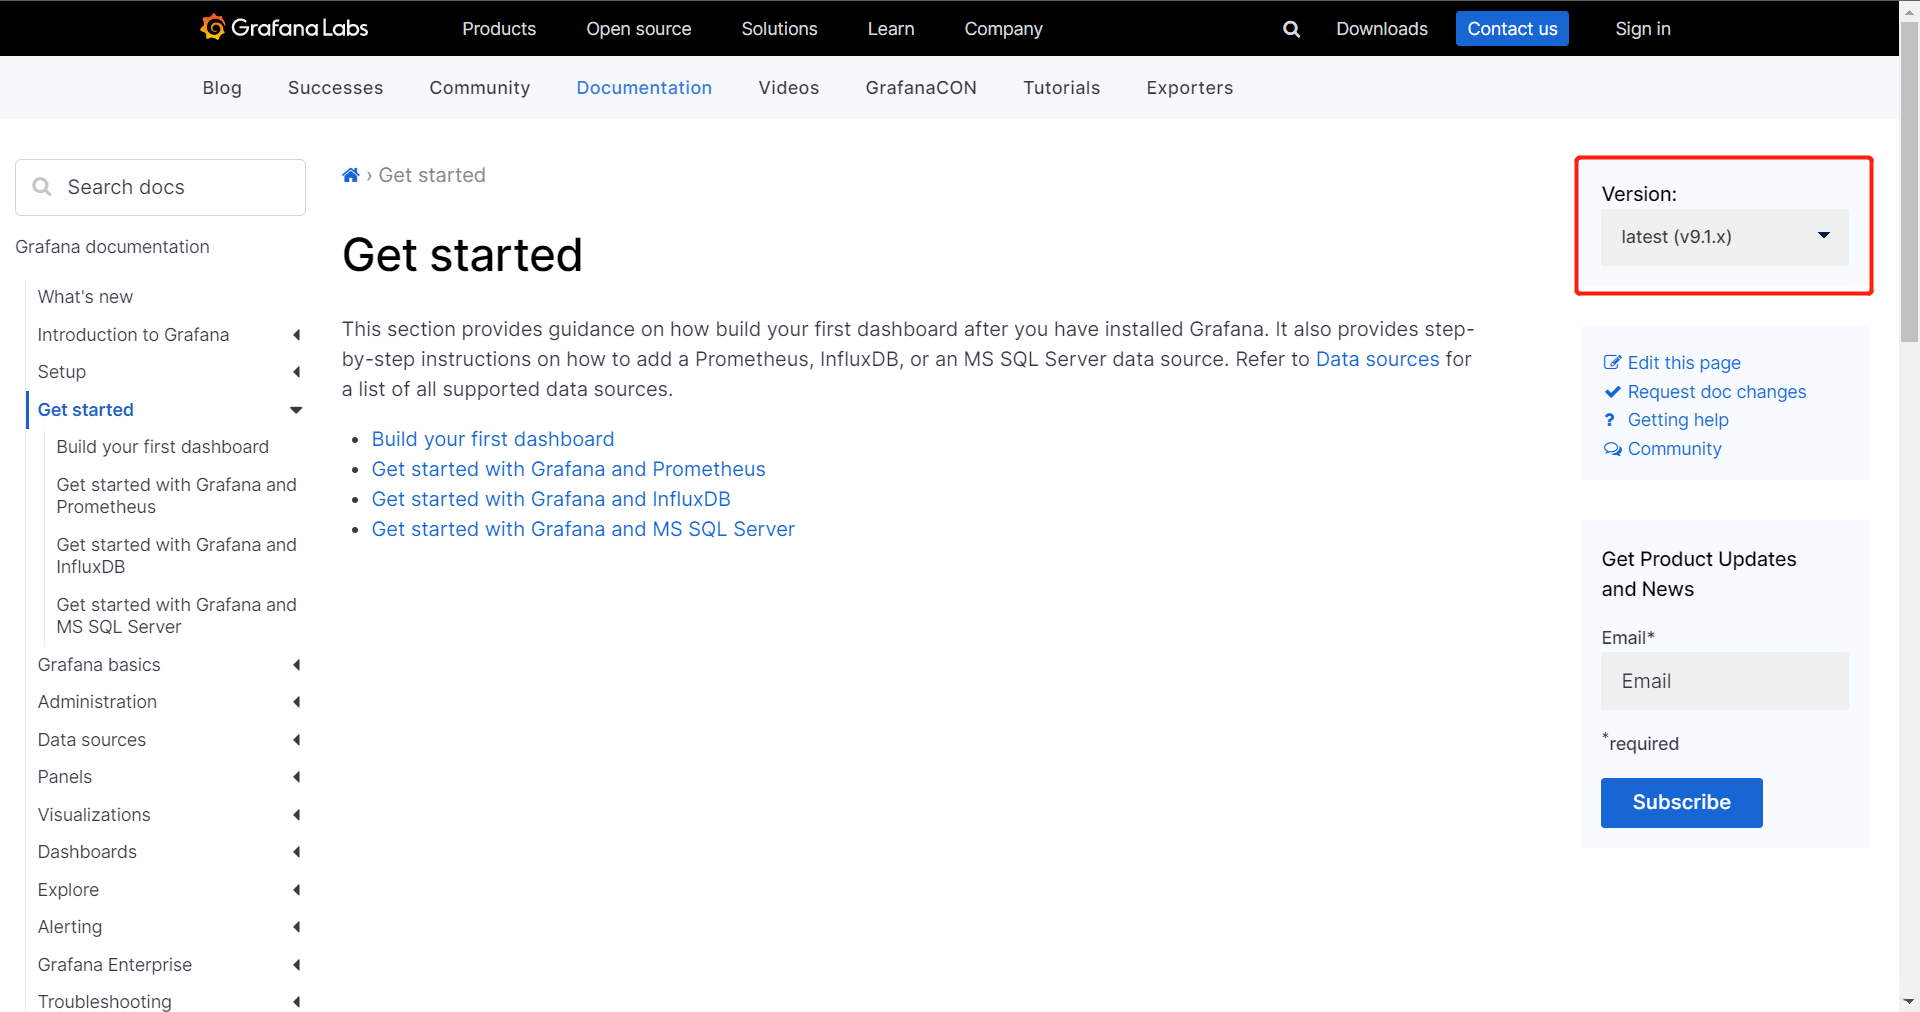Screen dimensions: 1920x1012
Task: Click the Edit this page pencil icon
Action: pos(1612,362)
